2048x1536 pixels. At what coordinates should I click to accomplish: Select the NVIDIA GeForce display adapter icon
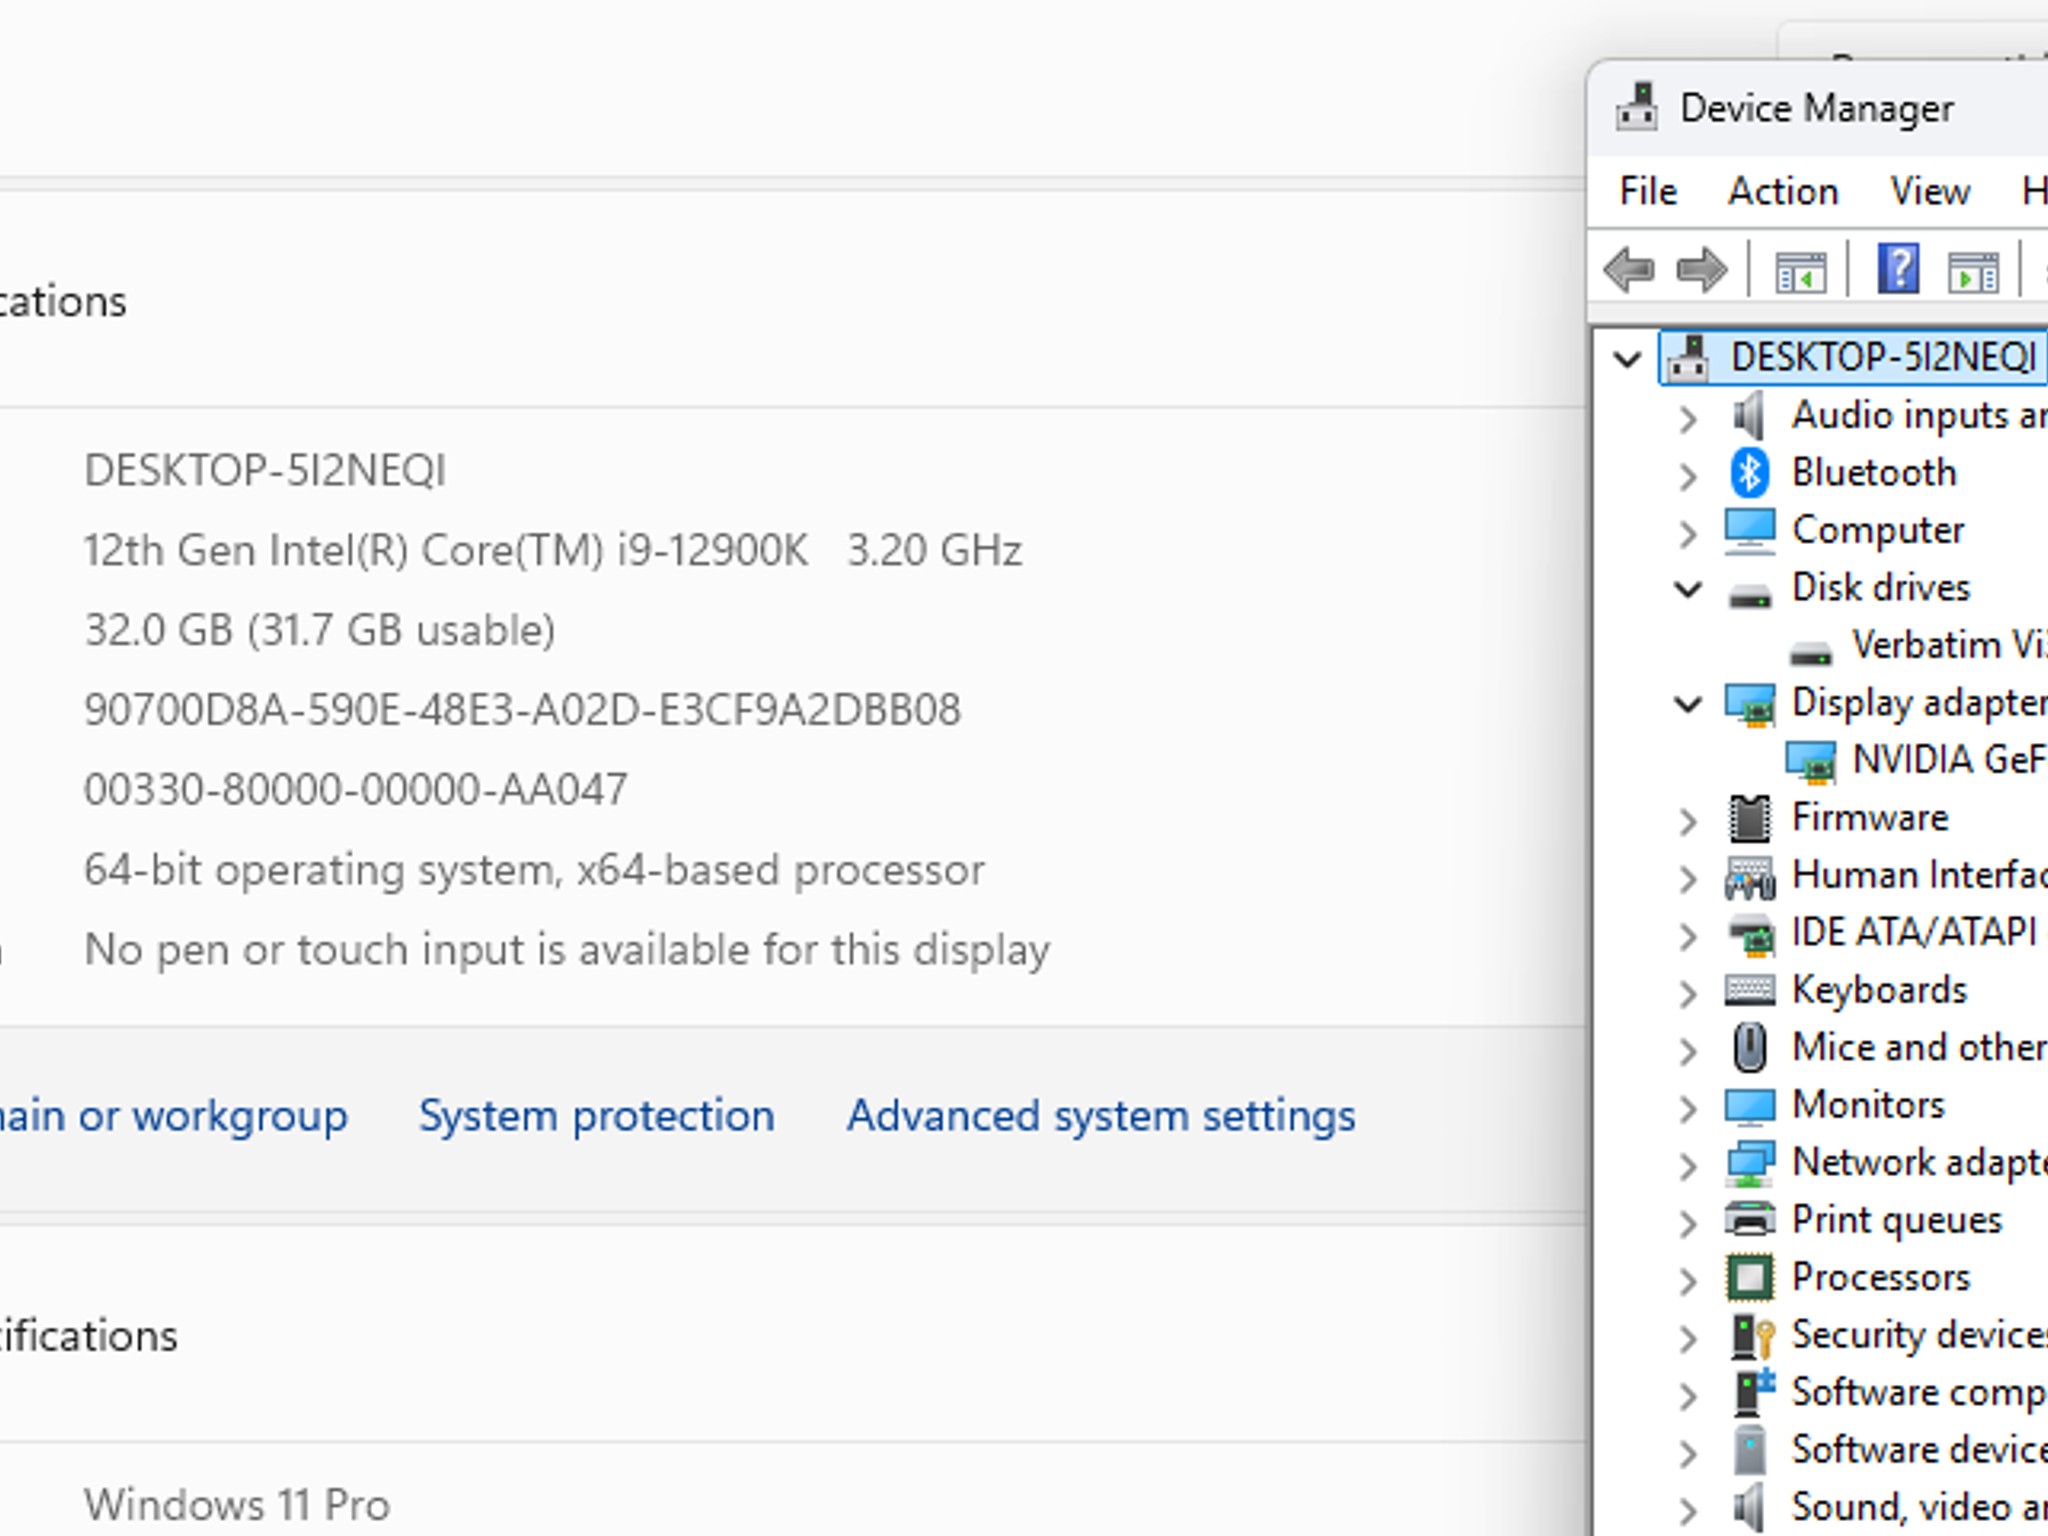click(x=1811, y=762)
